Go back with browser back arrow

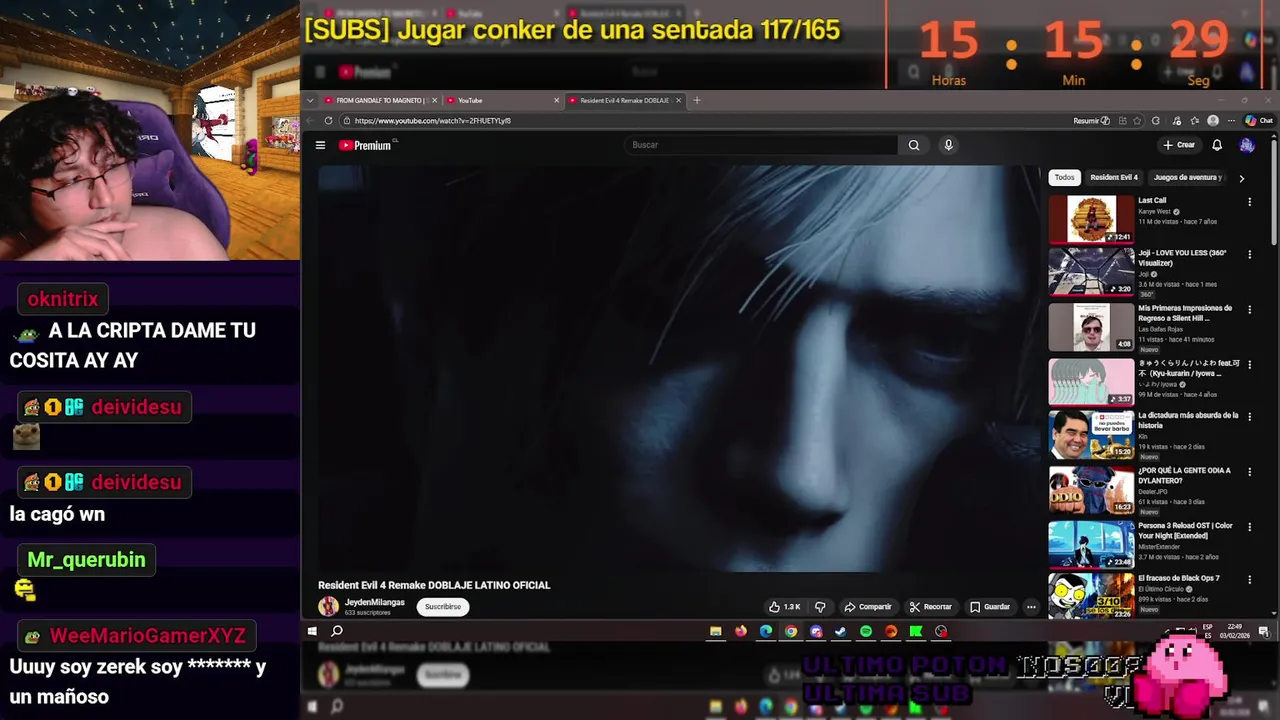pos(310,121)
